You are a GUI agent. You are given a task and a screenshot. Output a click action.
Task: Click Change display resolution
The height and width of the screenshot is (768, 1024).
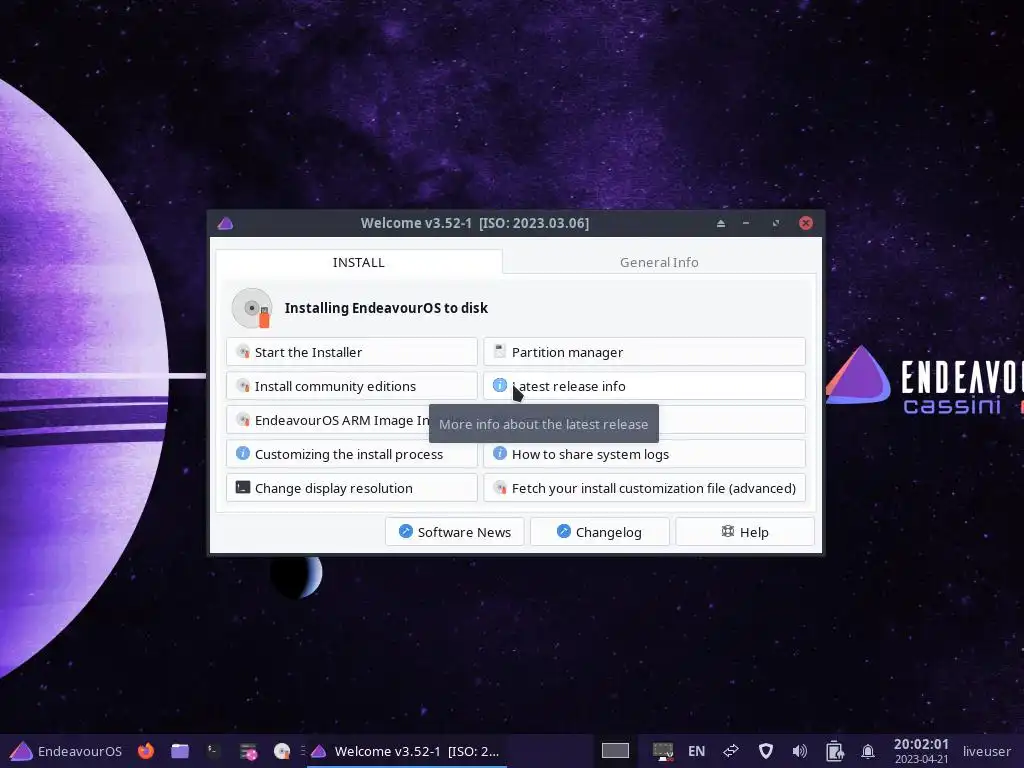tap(351, 488)
